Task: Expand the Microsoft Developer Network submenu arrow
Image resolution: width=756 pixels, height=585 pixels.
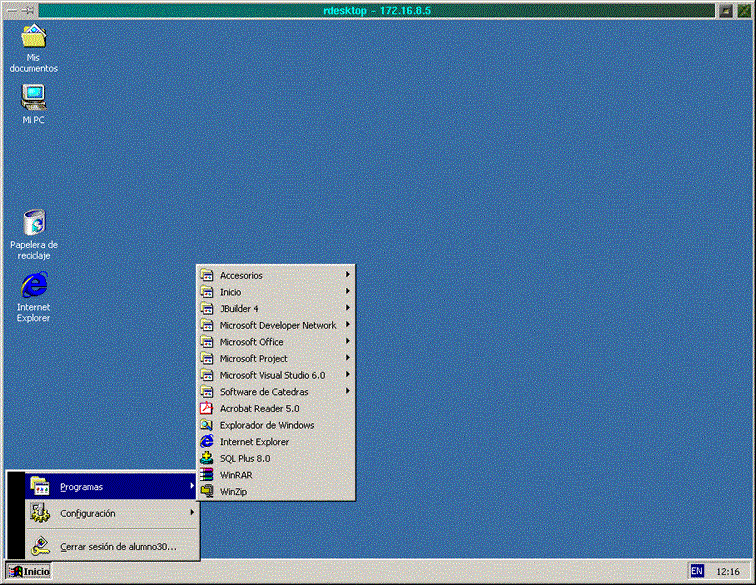Action: pos(347,325)
